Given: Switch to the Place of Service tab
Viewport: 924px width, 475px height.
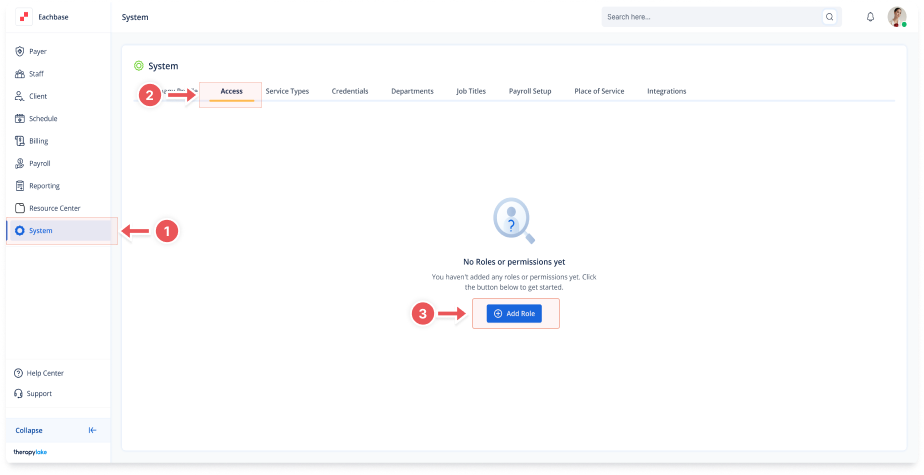Looking at the screenshot, I should point(599,91).
